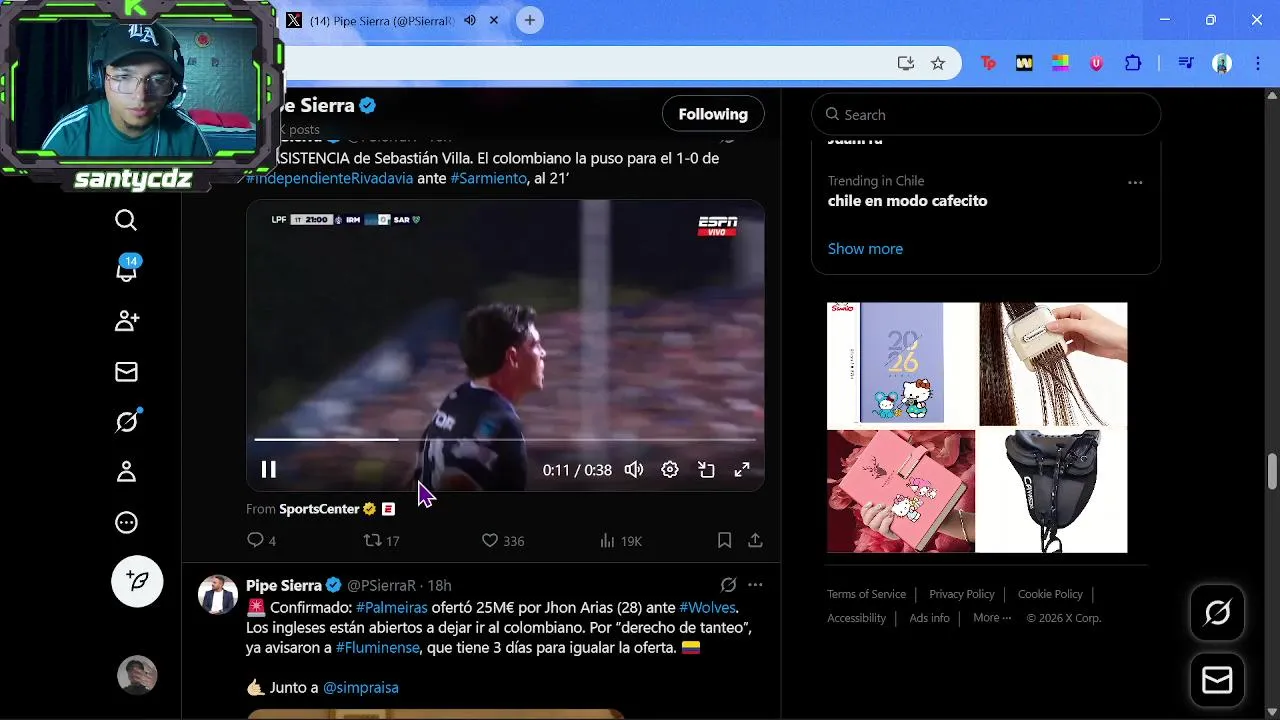Open options for chile en modo cafecito trend

point(1135,183)
